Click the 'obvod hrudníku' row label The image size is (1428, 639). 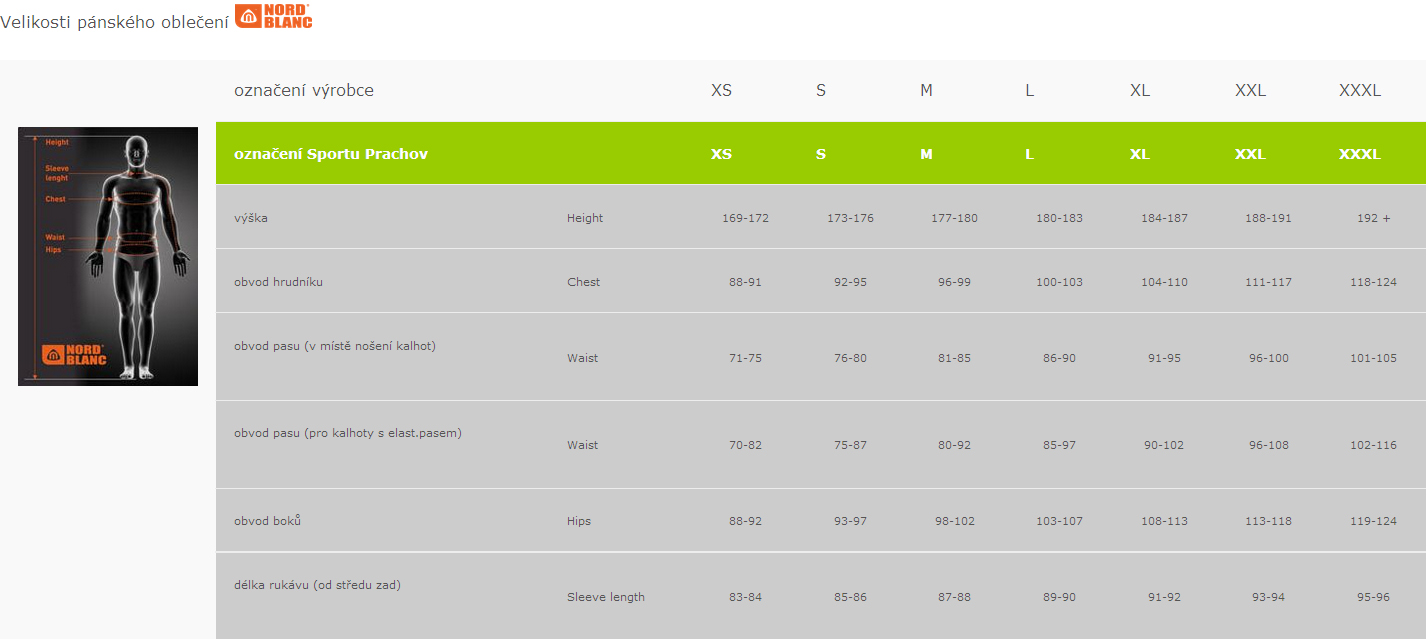pyautogui.click(x=278, y=282)
